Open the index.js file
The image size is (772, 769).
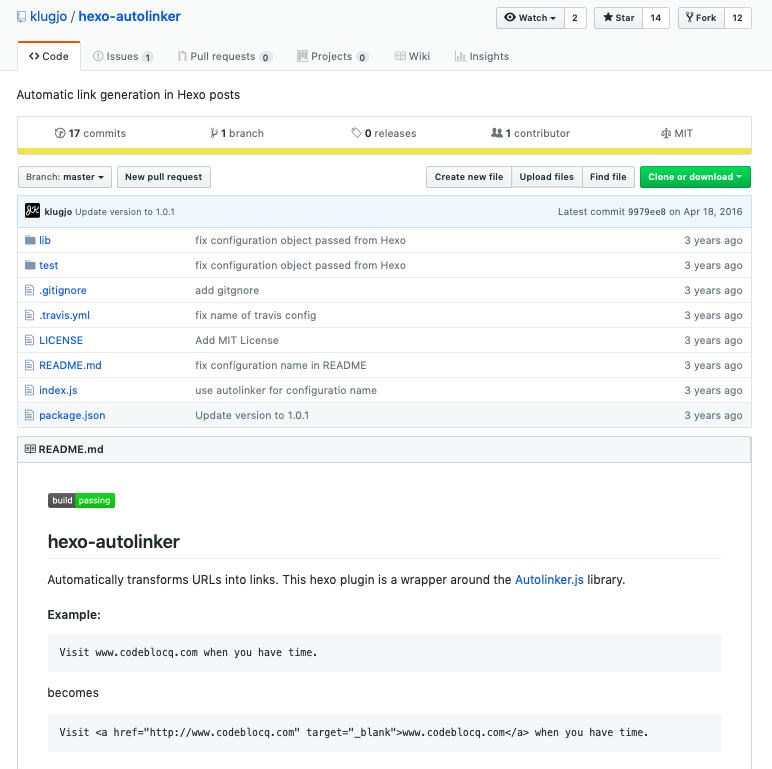tap(58, 390)
